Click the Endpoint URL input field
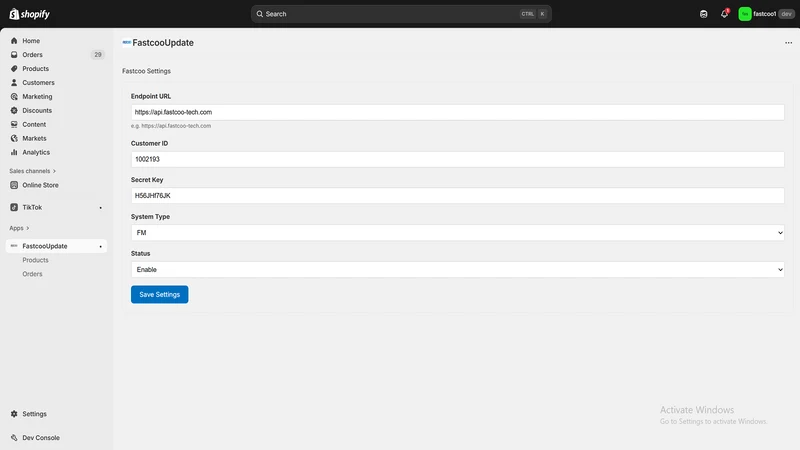Image resolution: width=800 pixels, height=450 pixels. (458, 112)
